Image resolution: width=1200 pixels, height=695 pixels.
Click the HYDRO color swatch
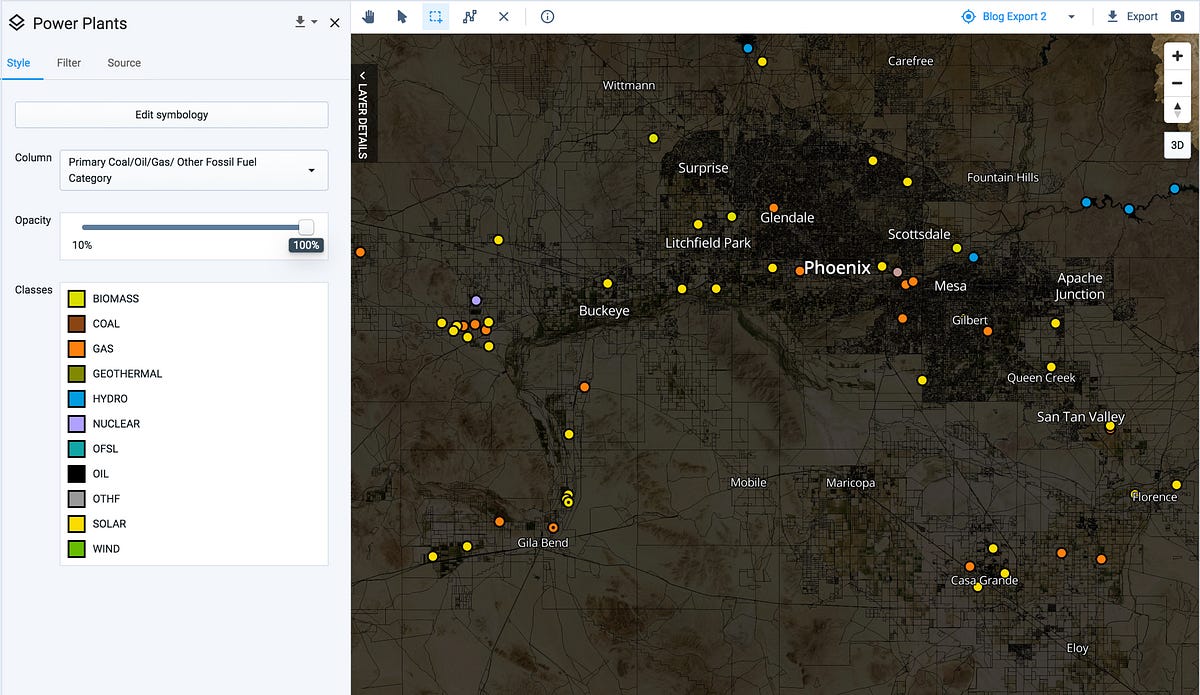(76, 398)
